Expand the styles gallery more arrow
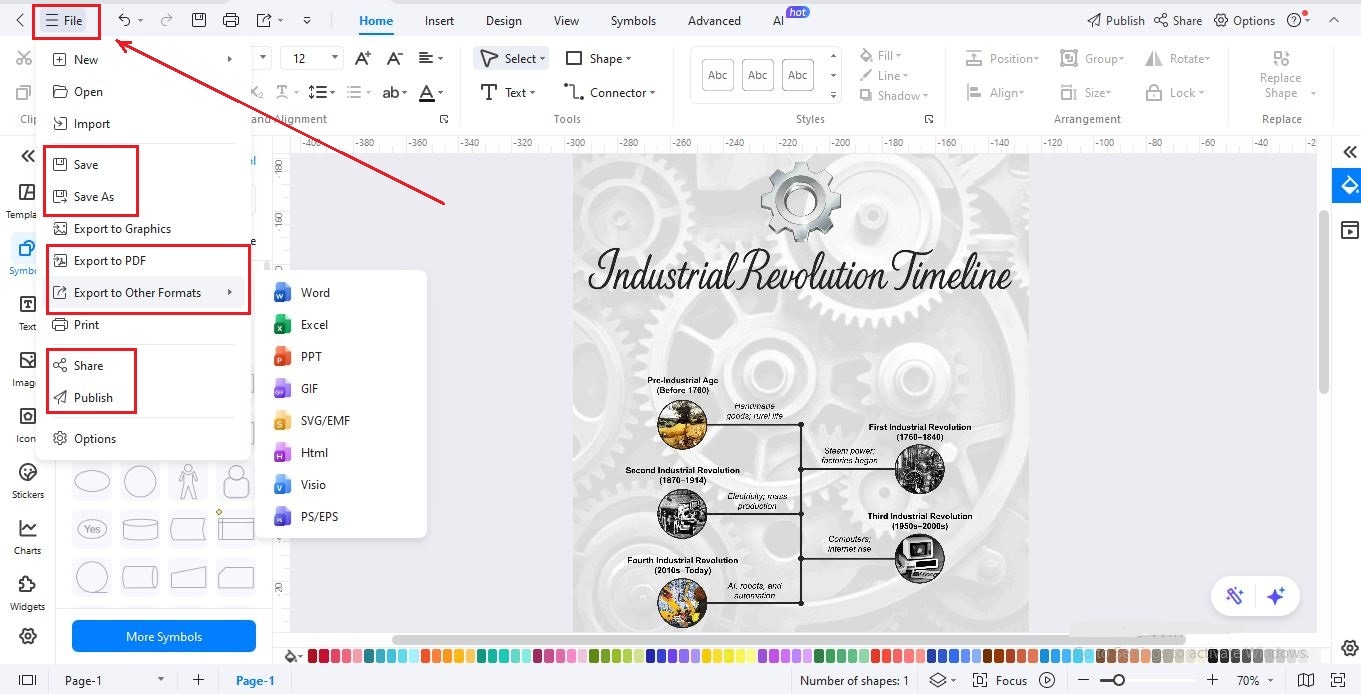The image size is (1361, 694). [833, 94]
